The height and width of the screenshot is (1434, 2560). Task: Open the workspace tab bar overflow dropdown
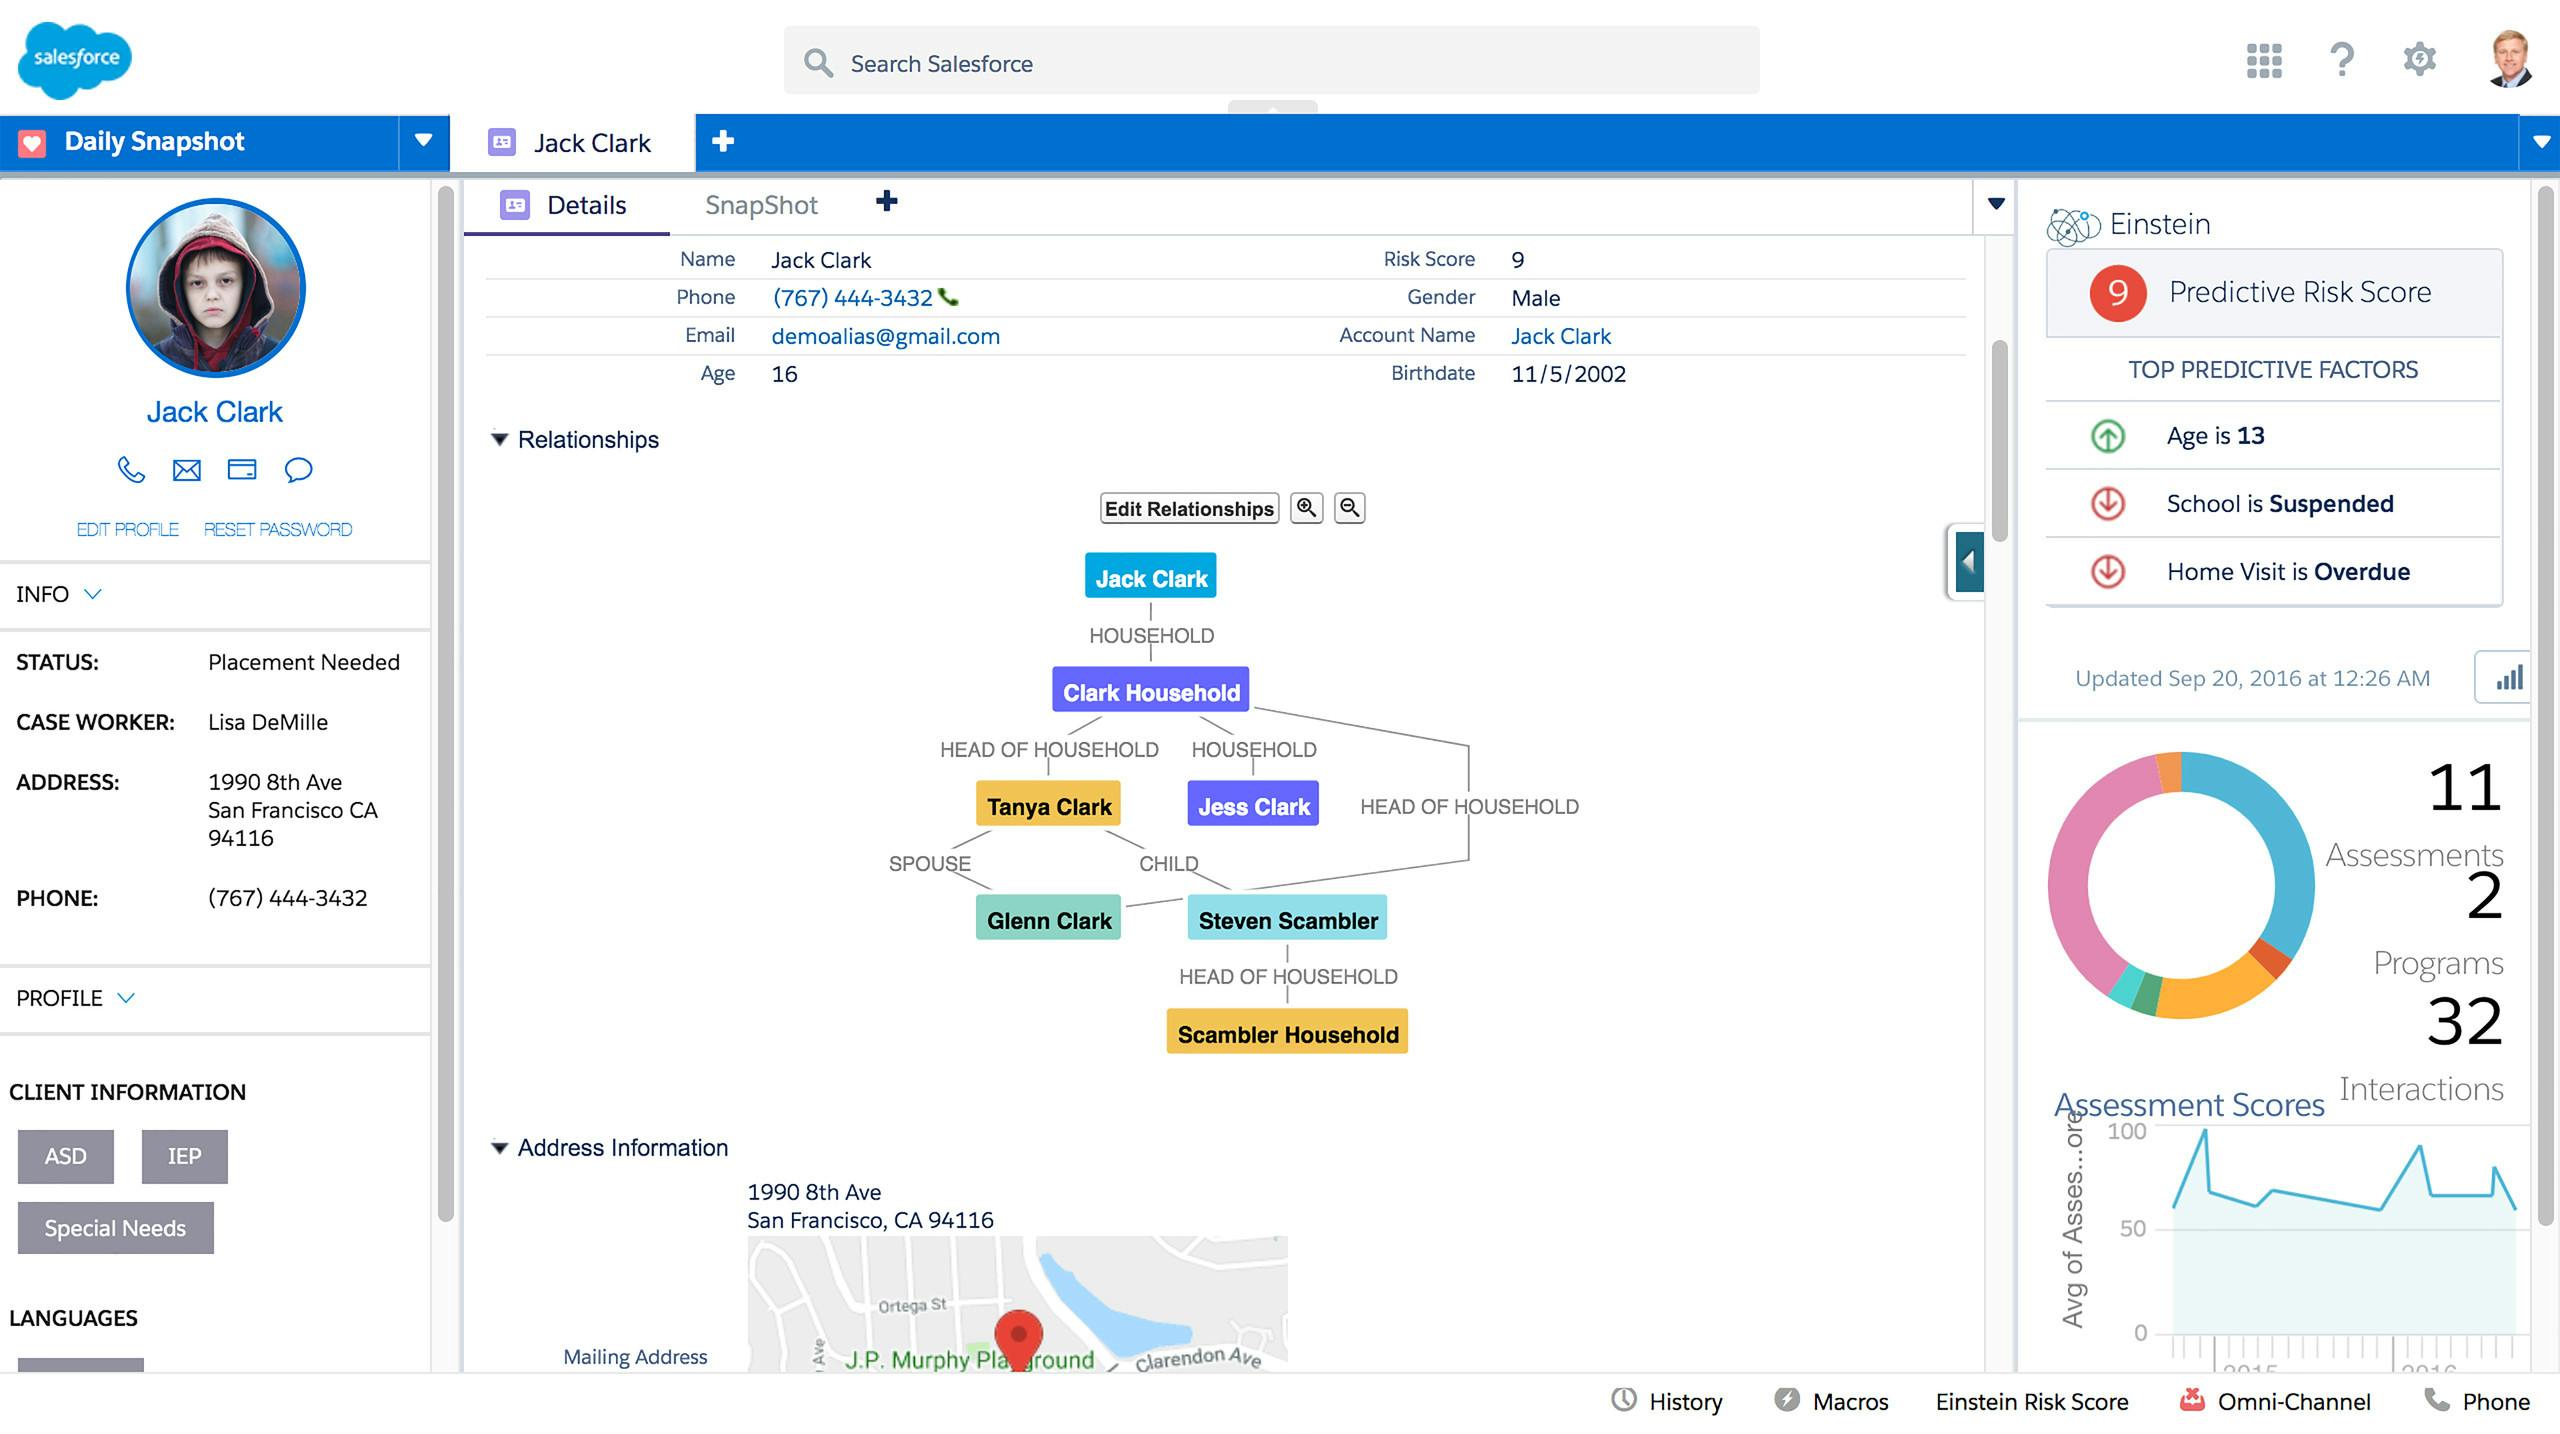coord(2540,142)
